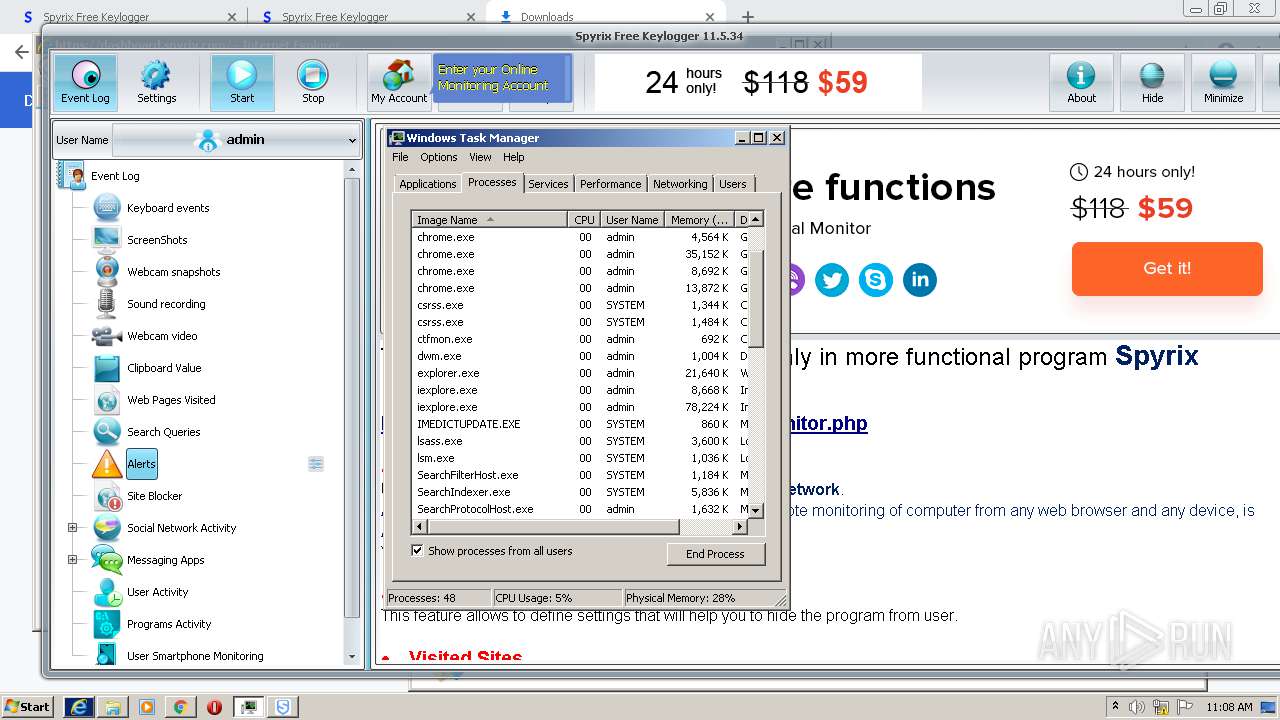Expand Social Network Activity node
This screenshot has height=720, width=1280.
click(72, 528)
